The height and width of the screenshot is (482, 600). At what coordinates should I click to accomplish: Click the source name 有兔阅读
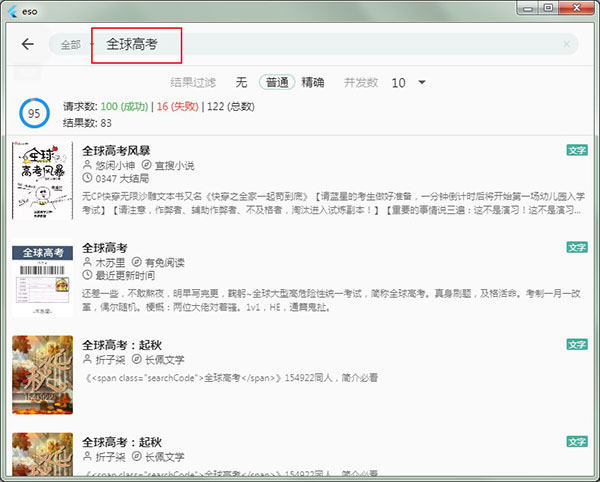[165, 262]
